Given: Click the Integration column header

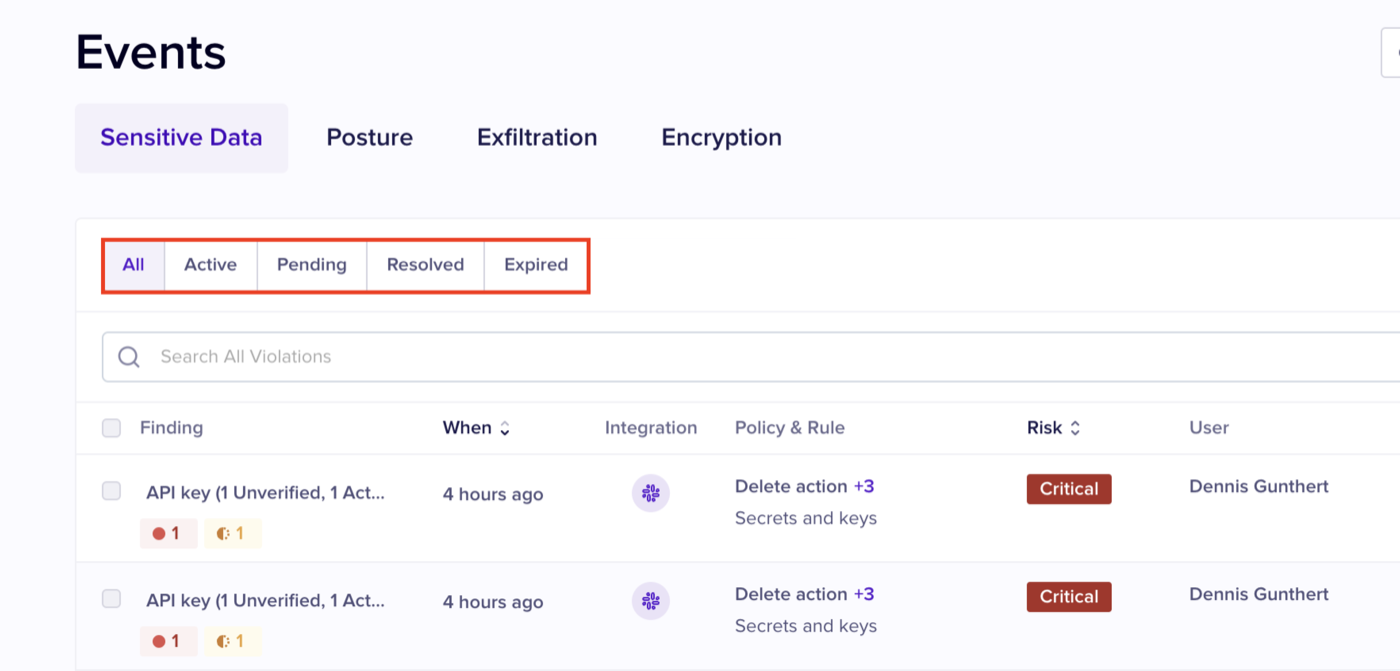Looking at the screenshot, I should coord(651,428).
